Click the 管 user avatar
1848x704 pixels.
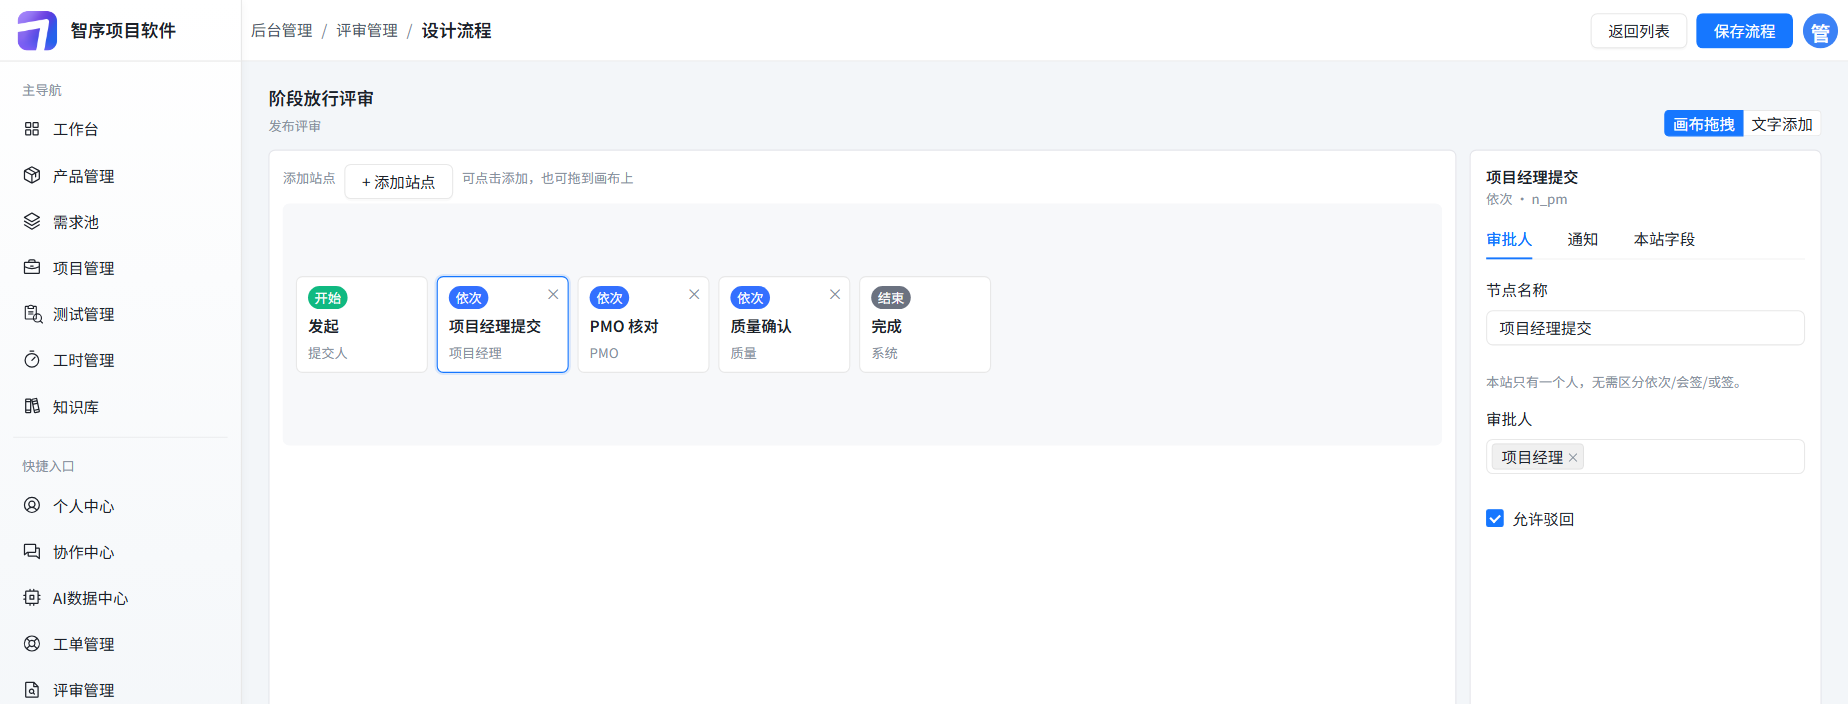click(1820, 31)
